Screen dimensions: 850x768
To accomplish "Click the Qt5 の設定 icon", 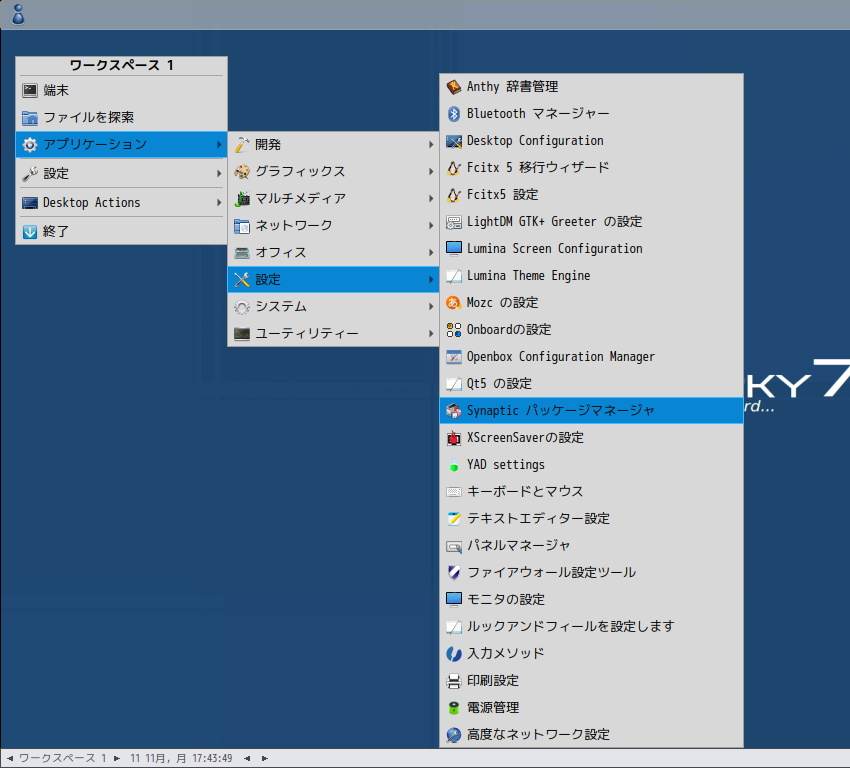I will click(454, 384).
